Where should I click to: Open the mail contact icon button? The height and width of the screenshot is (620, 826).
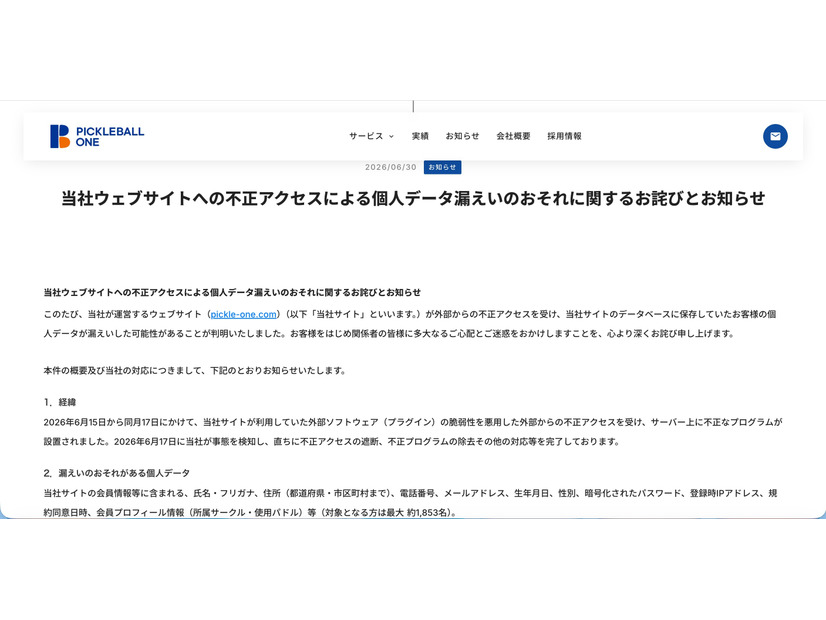(x=775, y=136)
